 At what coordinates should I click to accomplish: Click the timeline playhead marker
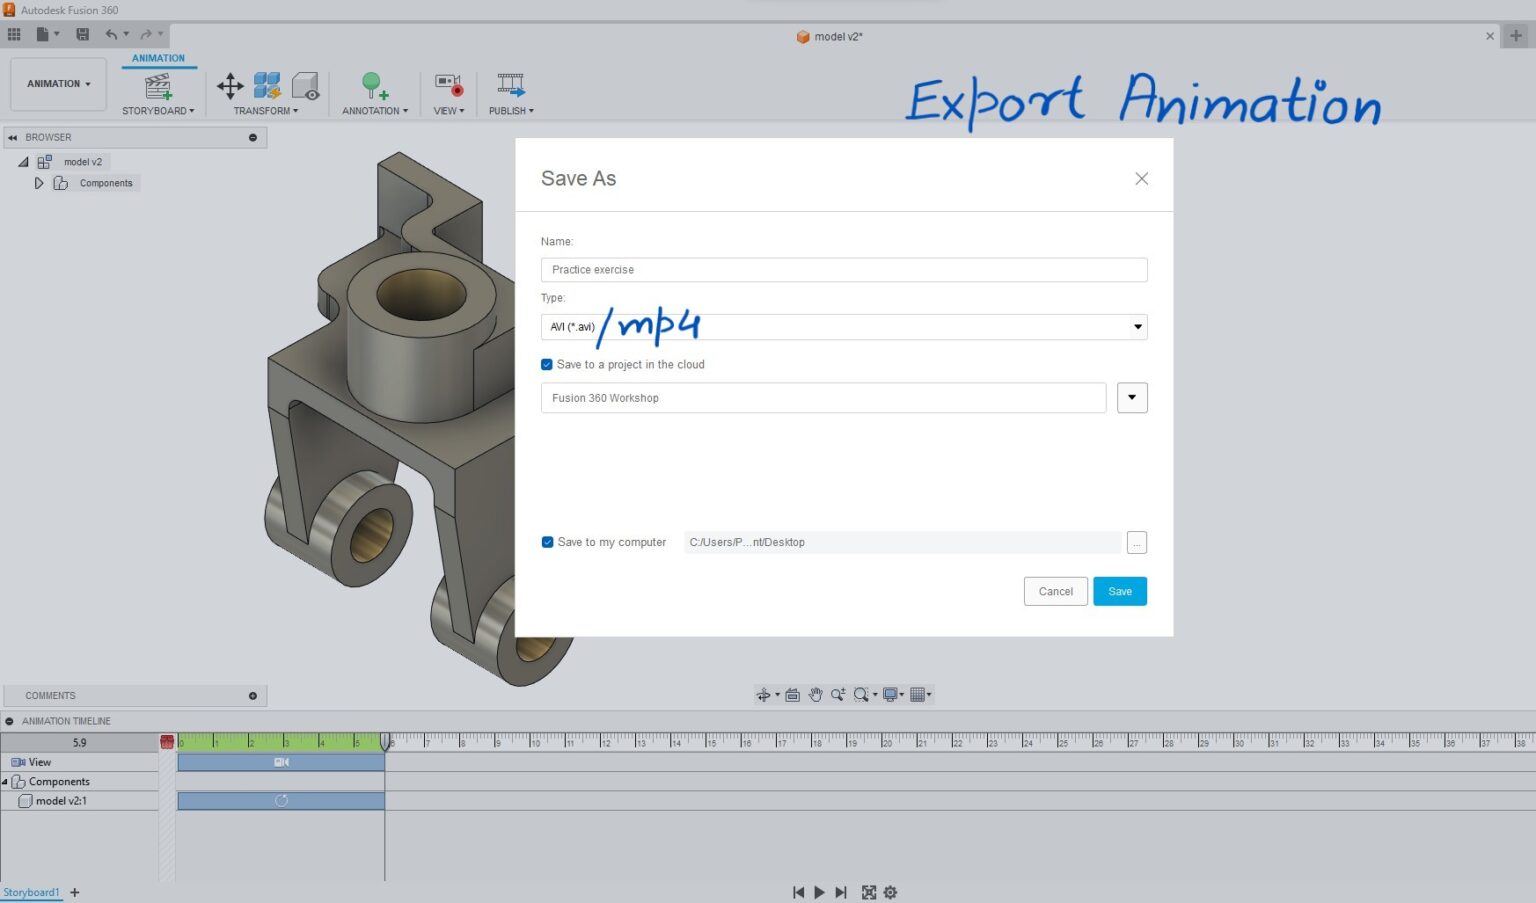pos(385,742)
